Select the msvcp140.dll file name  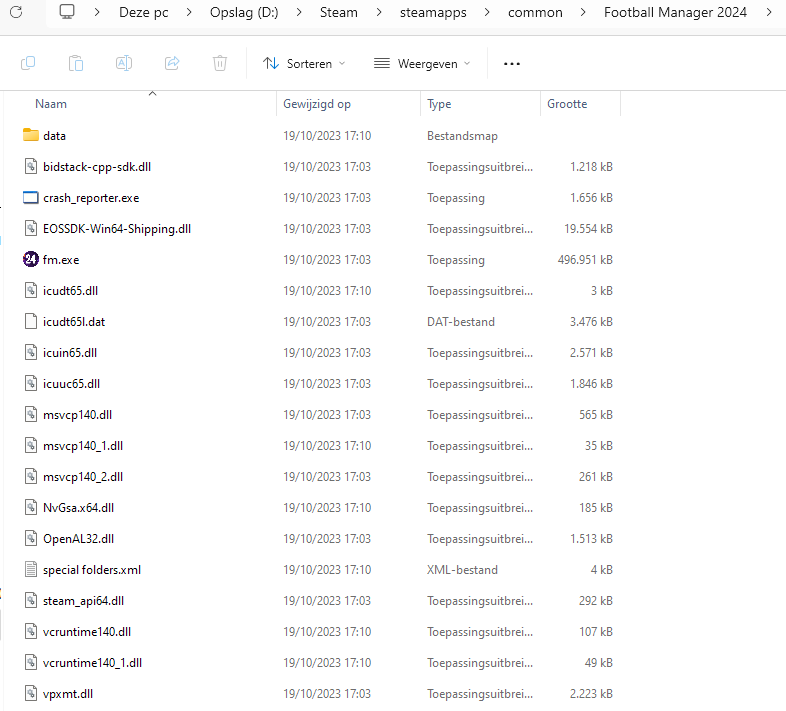click(77, 415)
